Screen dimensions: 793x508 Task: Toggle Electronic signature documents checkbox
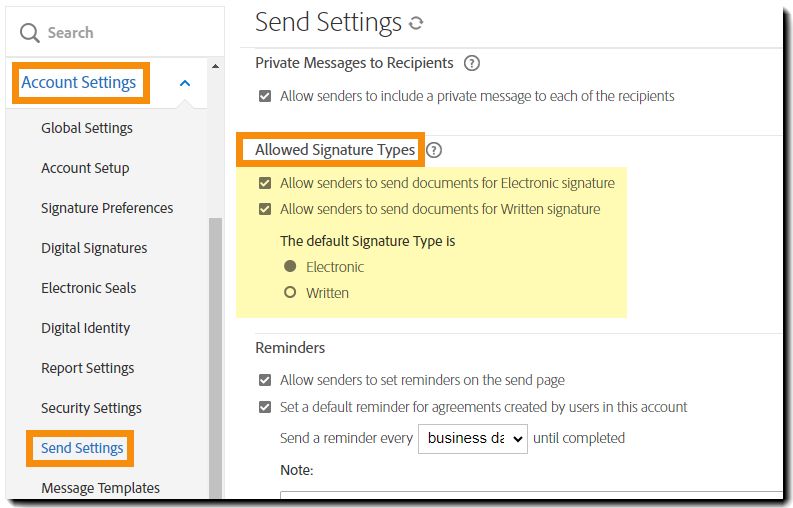click(265, 183)
